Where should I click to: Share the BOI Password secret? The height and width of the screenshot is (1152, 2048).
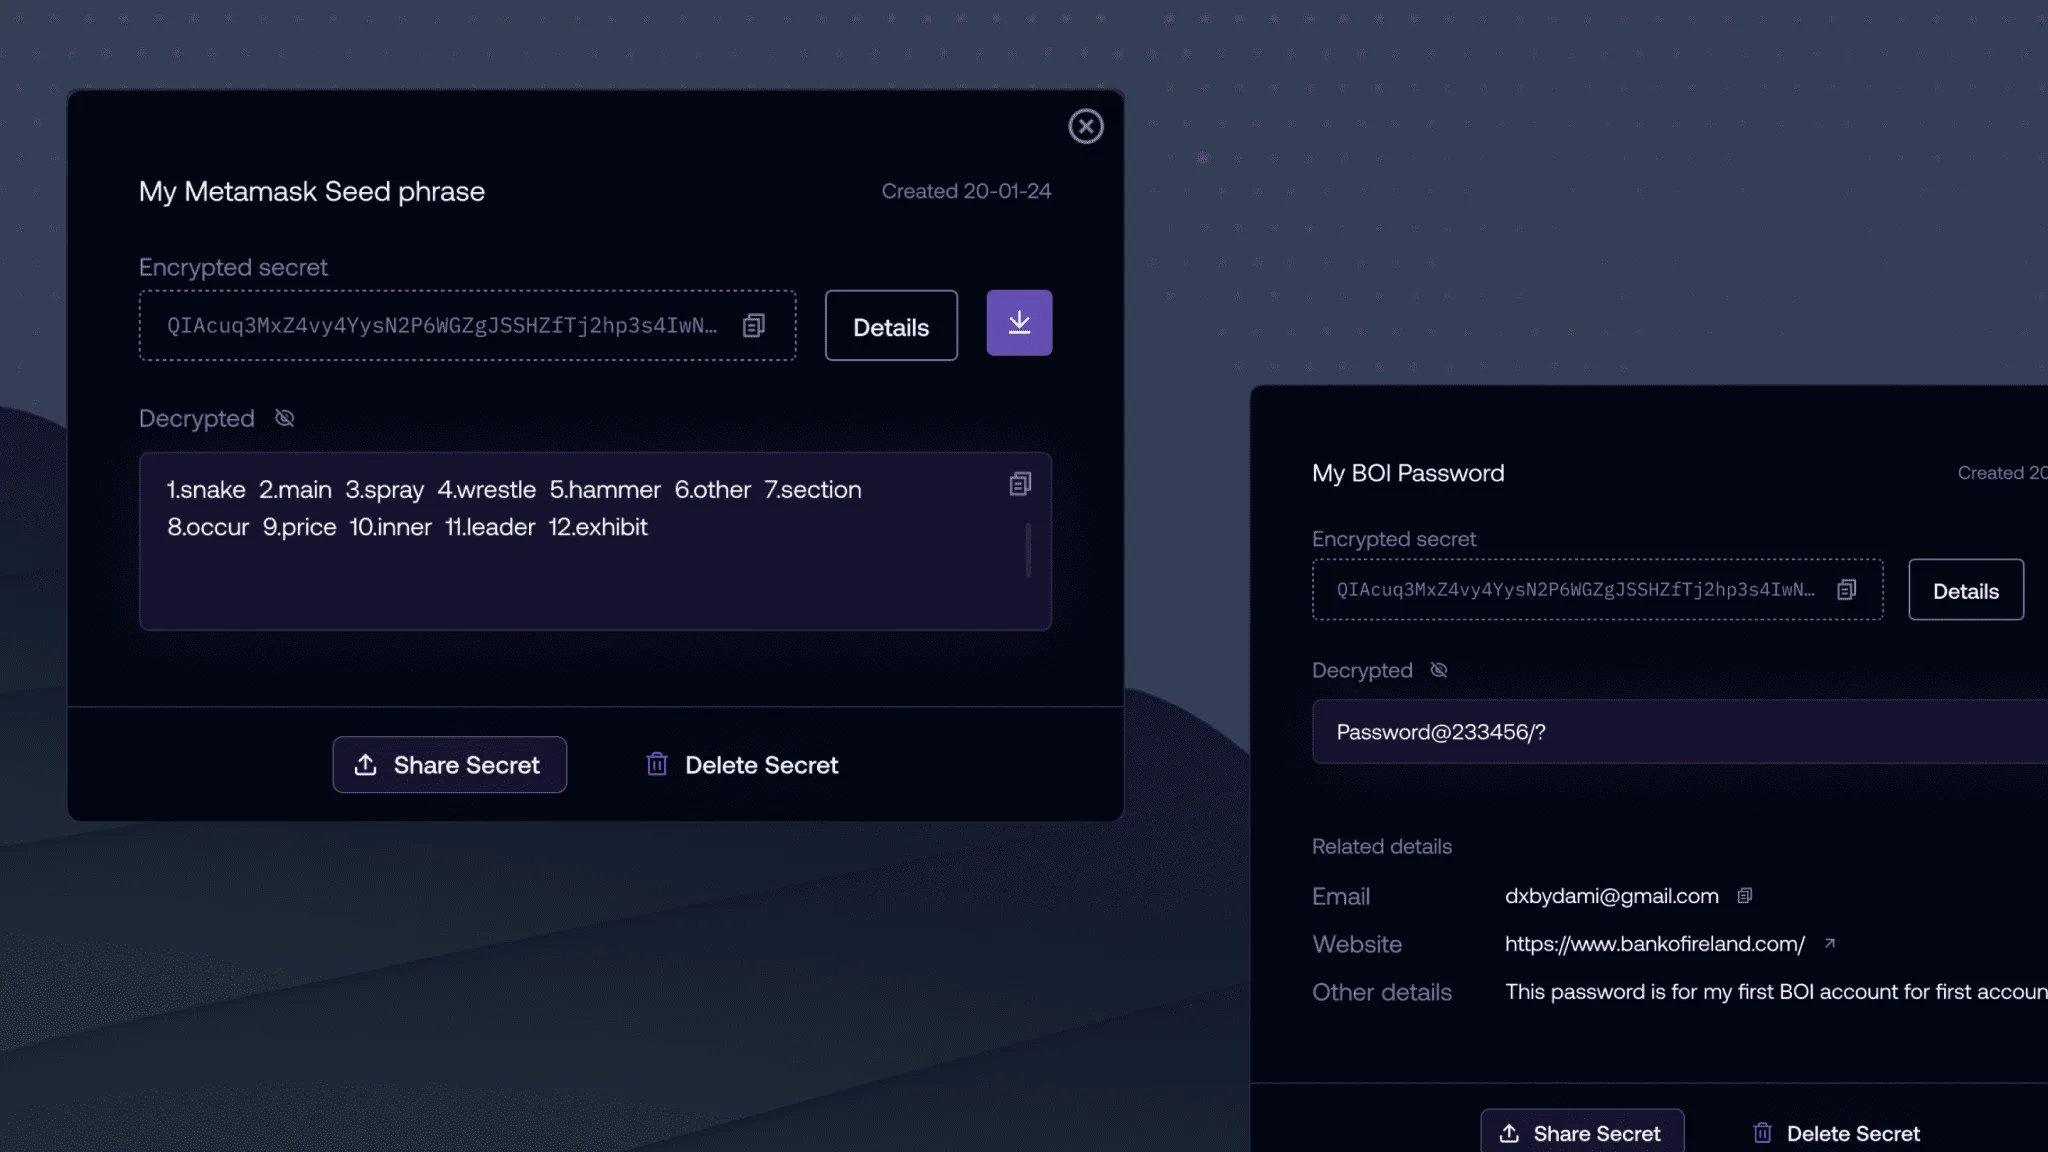pos(1581,1133)
